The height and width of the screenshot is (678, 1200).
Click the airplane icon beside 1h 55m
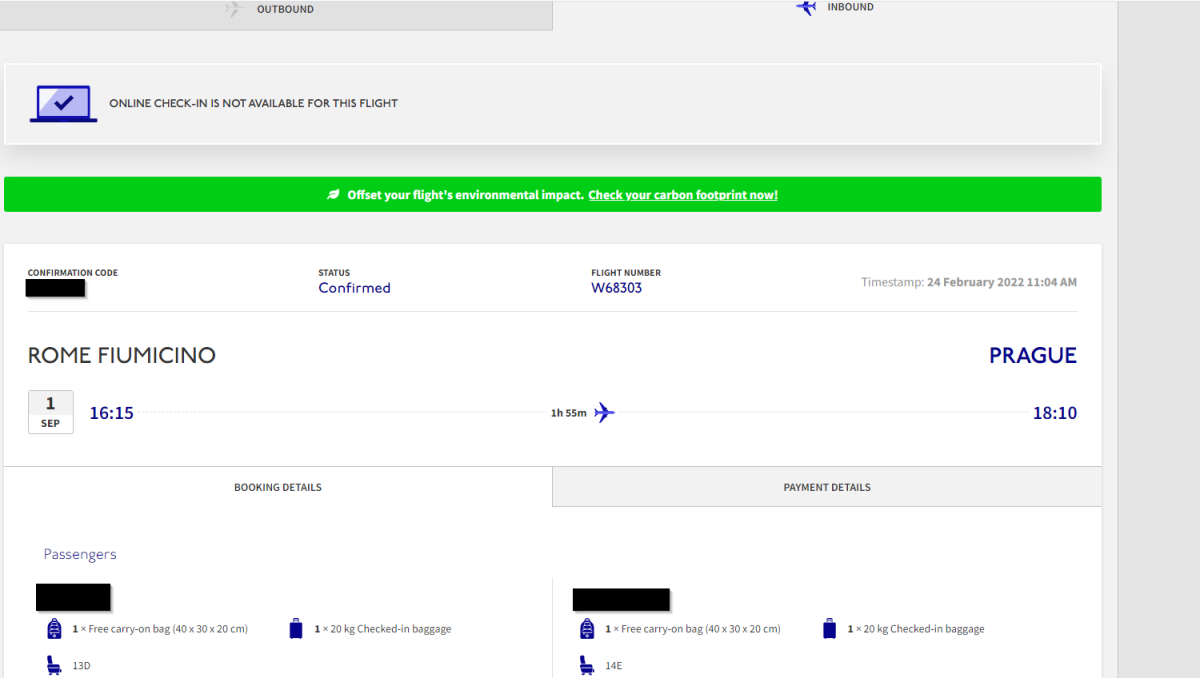point(604,413)
